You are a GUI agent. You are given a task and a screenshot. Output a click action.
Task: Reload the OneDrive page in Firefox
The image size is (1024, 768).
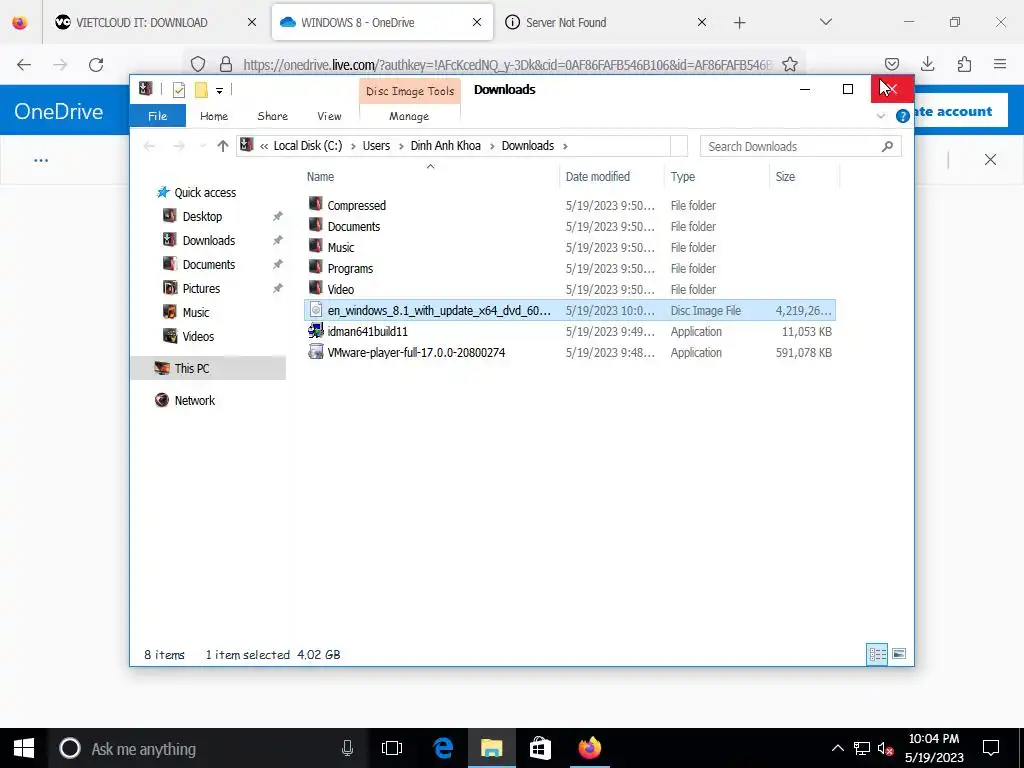(x=96, y=65)
